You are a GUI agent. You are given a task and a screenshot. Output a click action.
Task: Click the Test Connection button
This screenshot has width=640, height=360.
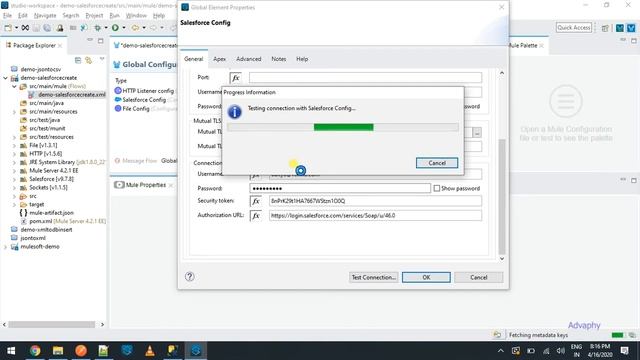[x=373, y=277]
